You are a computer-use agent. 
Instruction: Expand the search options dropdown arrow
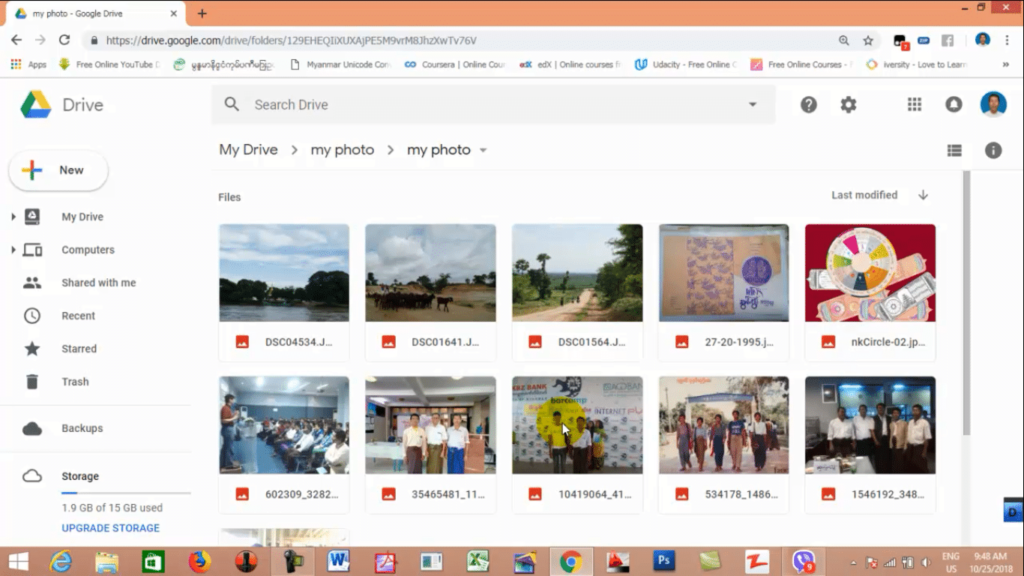[752, 104]
